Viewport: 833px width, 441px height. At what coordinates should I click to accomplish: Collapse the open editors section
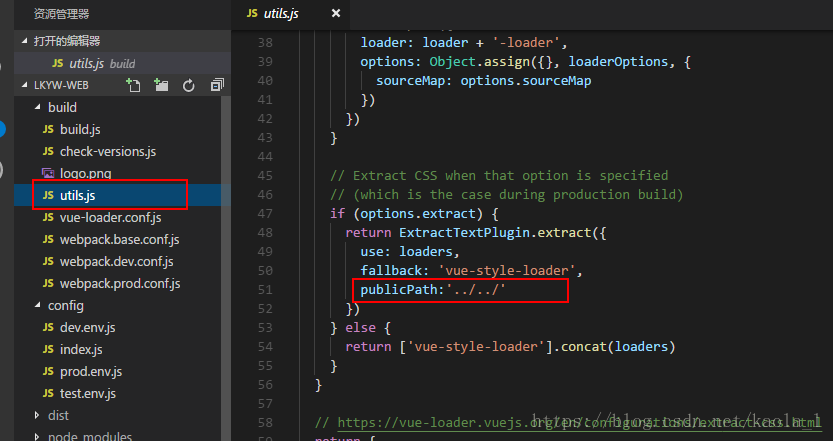(24, 41)
